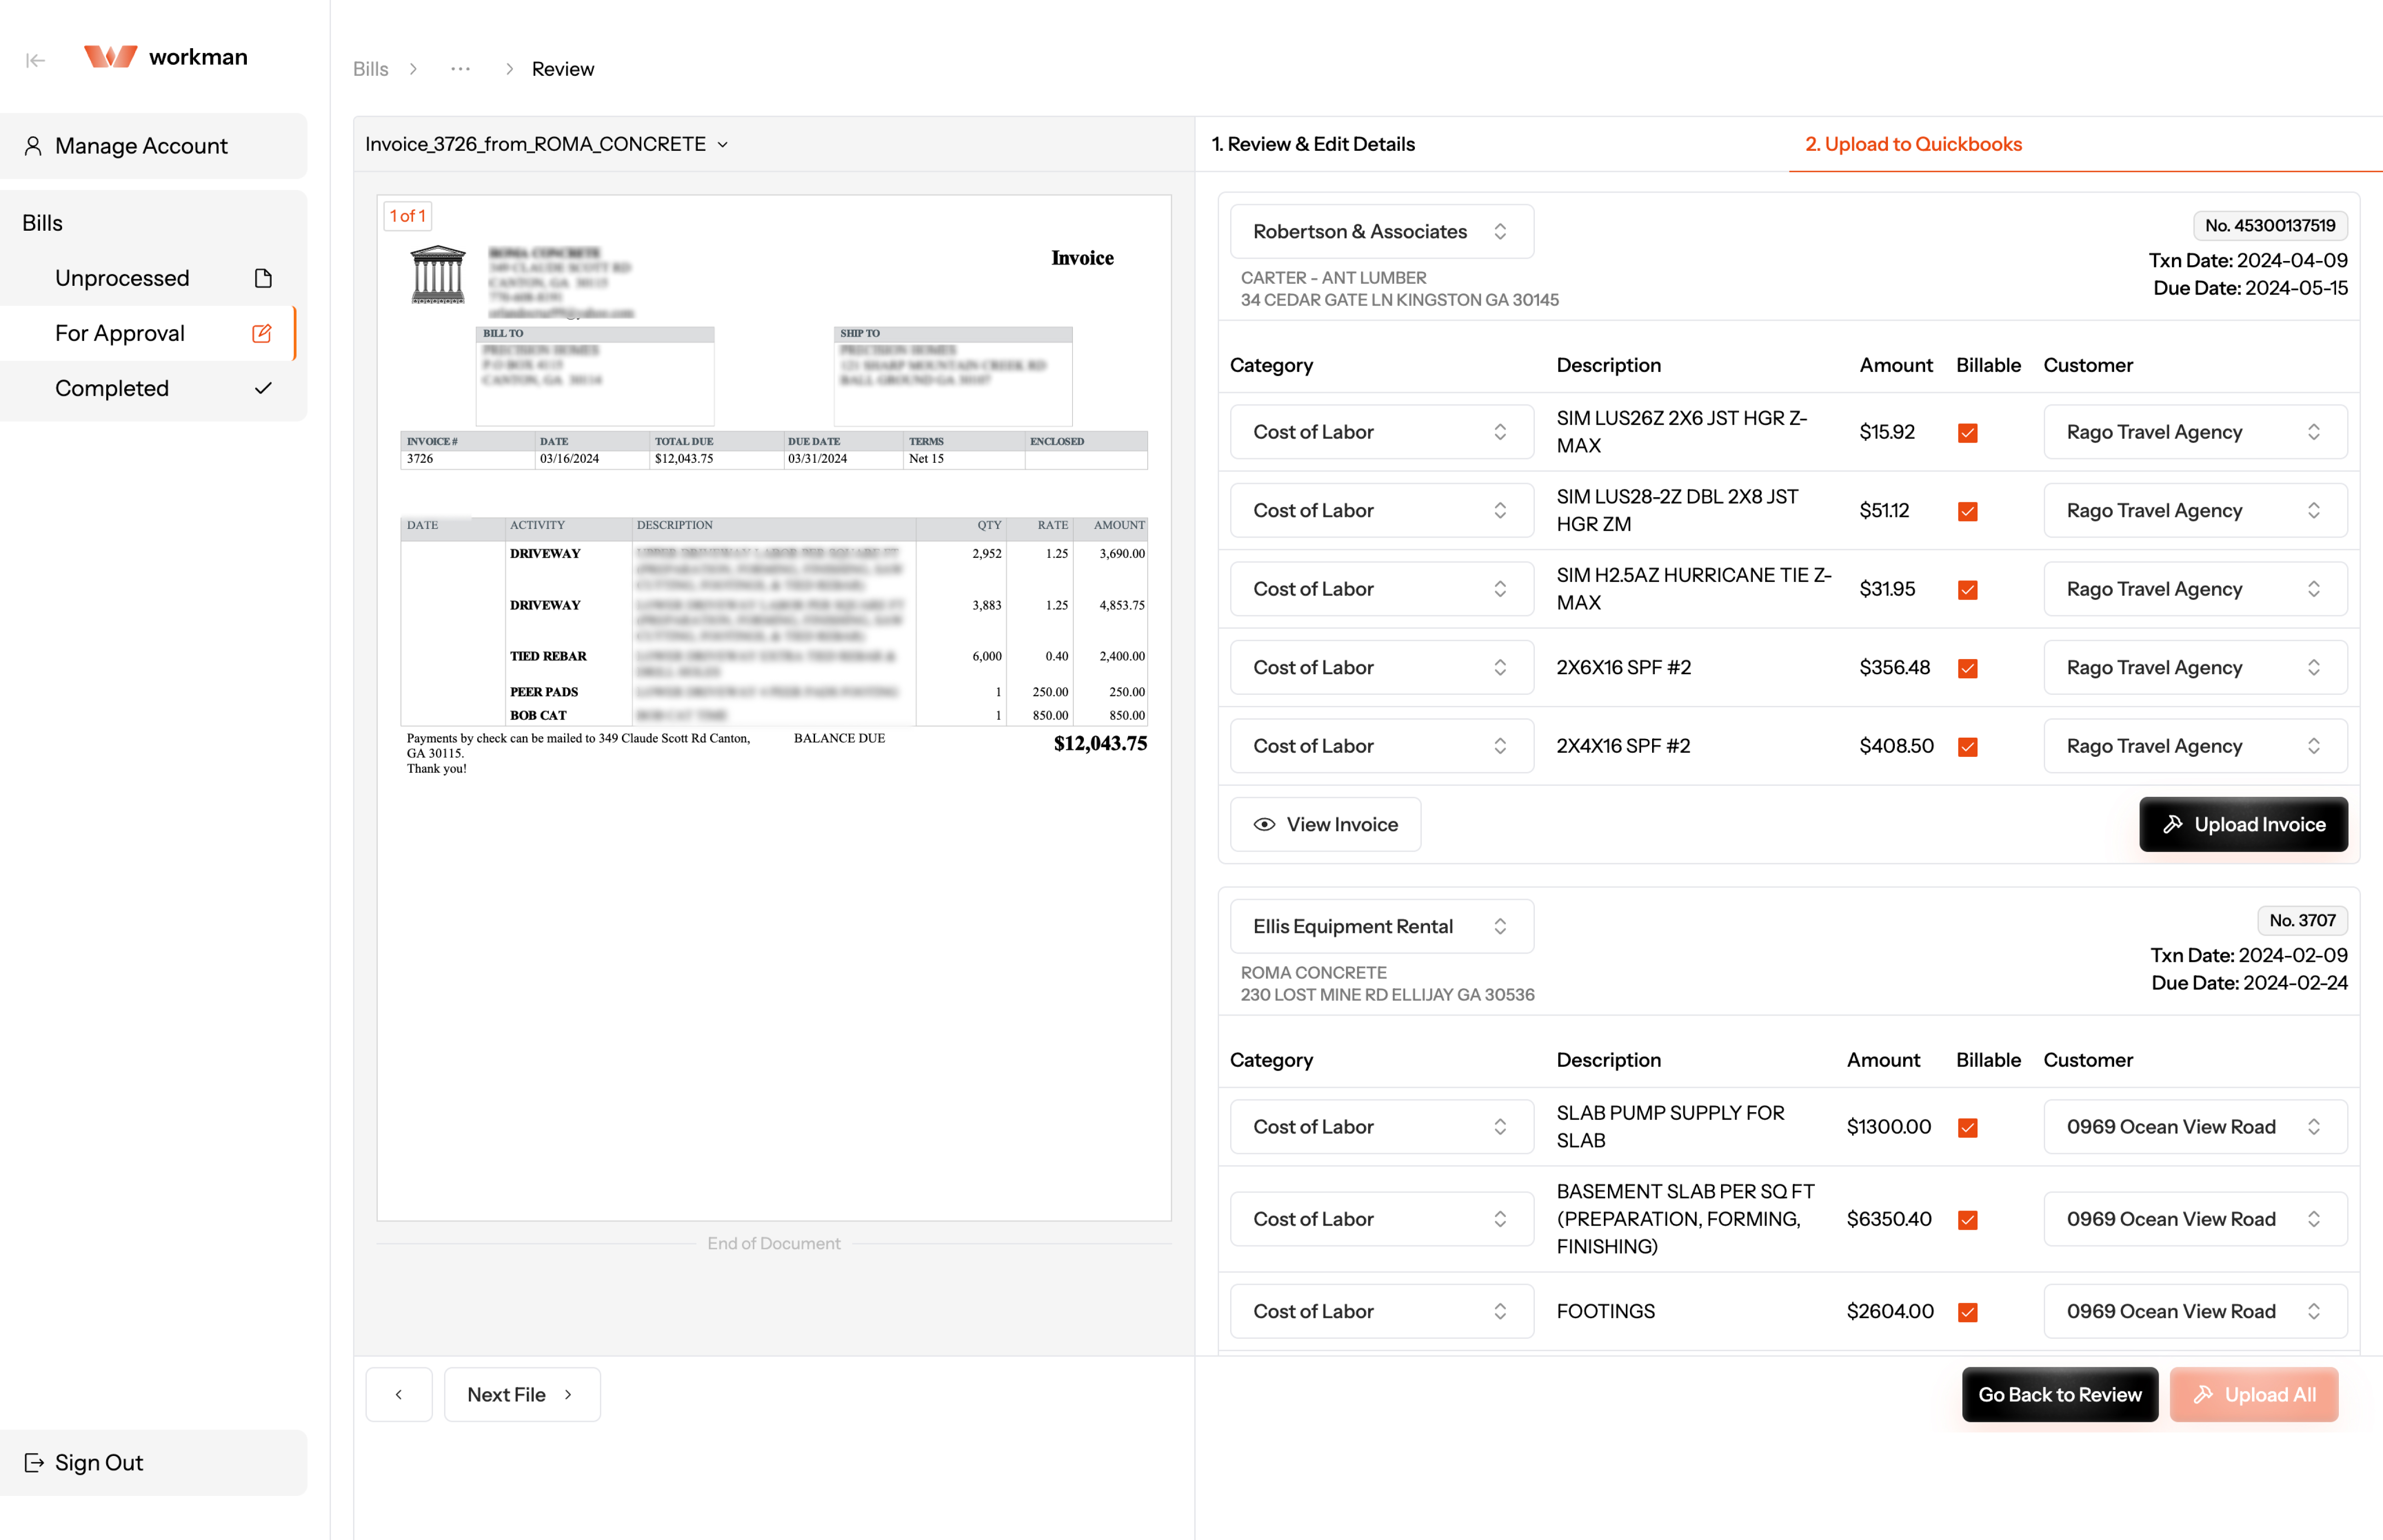2383x1540 pixels.
Task: Uncheck Billable for FOOTINGS row
Action: [x=1967, y=1312]
